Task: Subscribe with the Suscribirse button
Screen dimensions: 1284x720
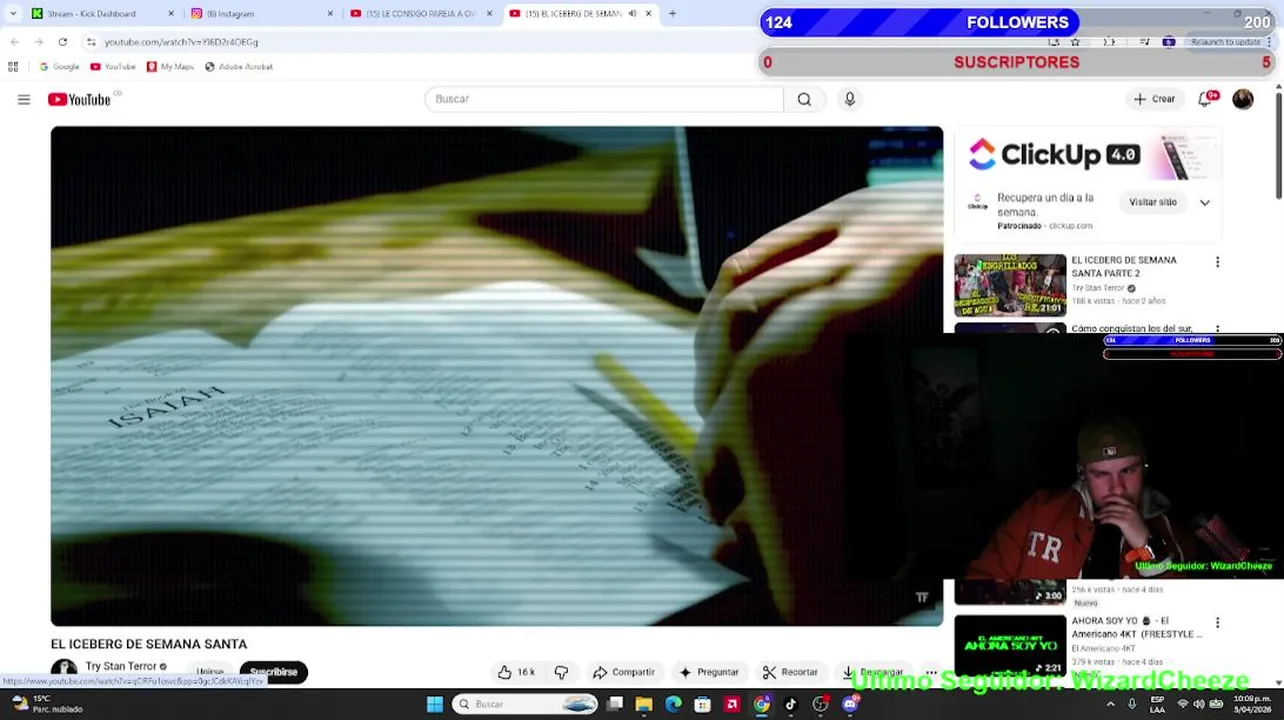Action: (x=273, y=672)
